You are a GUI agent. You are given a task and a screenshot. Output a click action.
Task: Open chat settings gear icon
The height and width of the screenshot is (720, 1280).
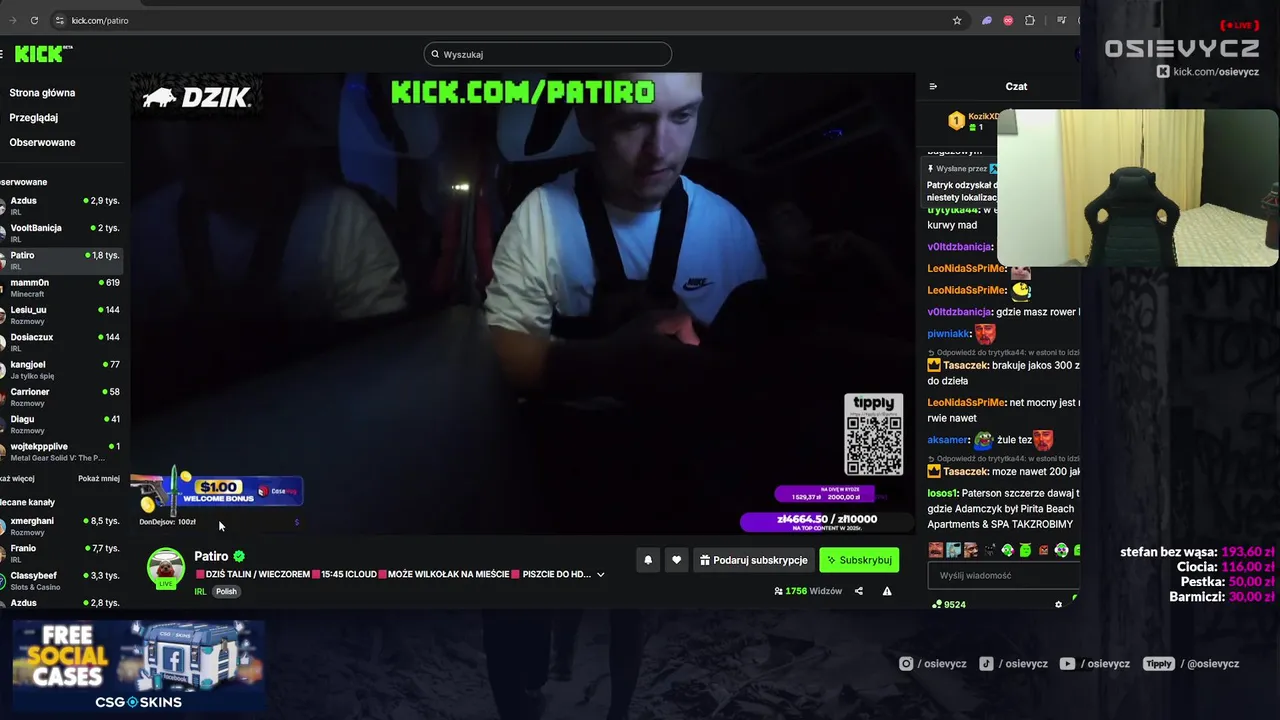coord(1058,604)
